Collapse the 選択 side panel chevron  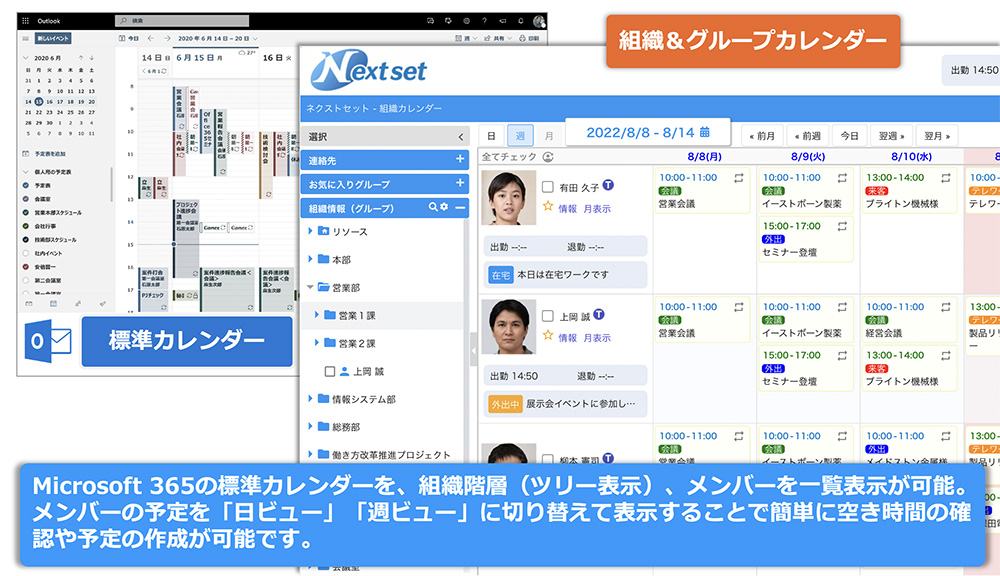(x=460, y=137)
